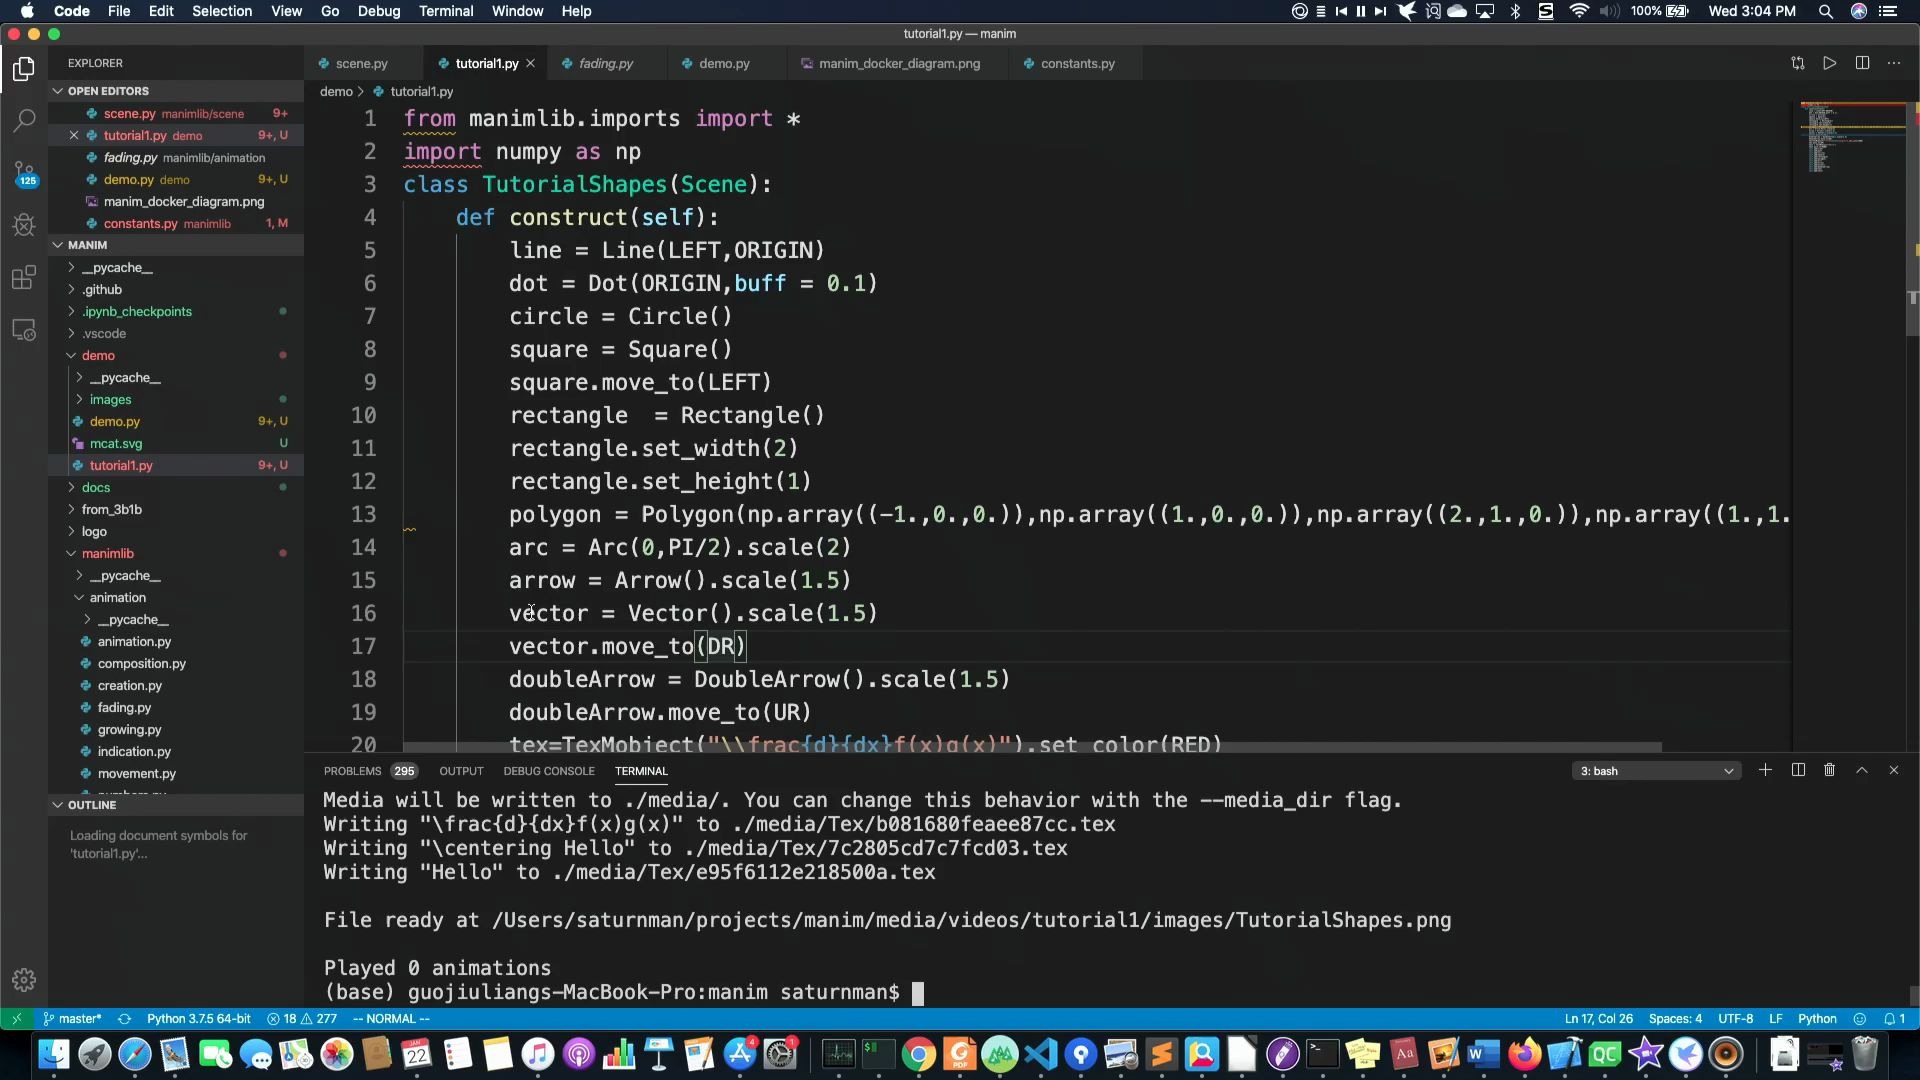Create a new terminal with plus icon
The width and height of the screenshot is (1920, 1080).
tap(1765, 770)
